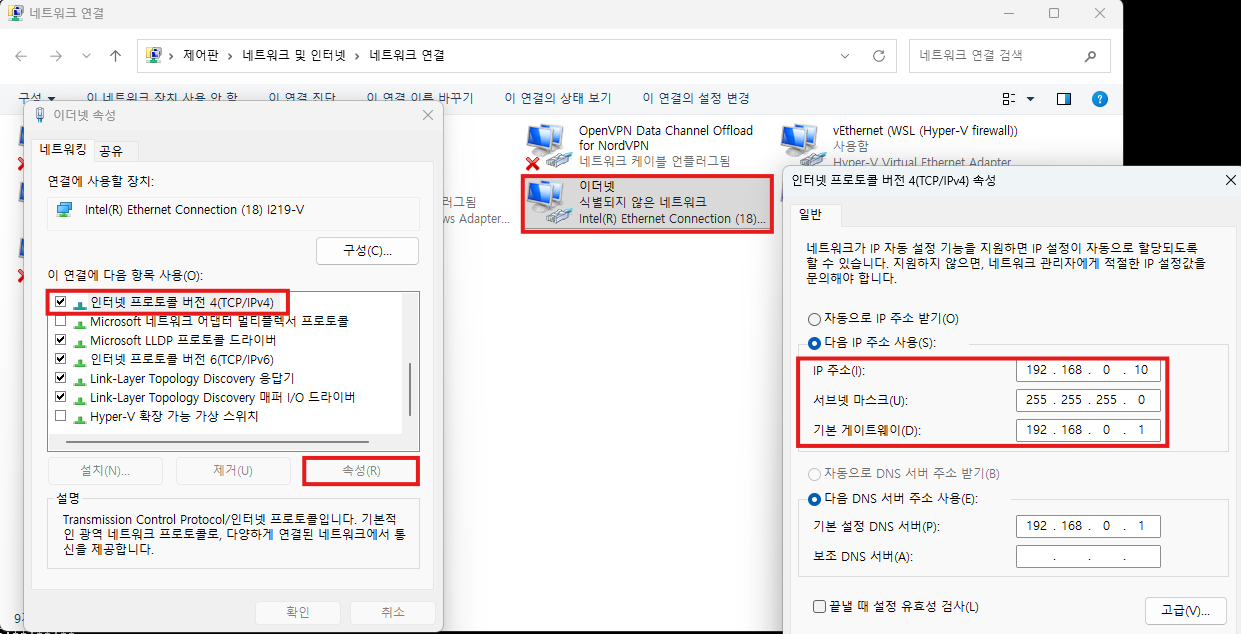The image size is (1241, 634).
Task: Click the 속성(R) button
Action: click(x=360, y=470)
